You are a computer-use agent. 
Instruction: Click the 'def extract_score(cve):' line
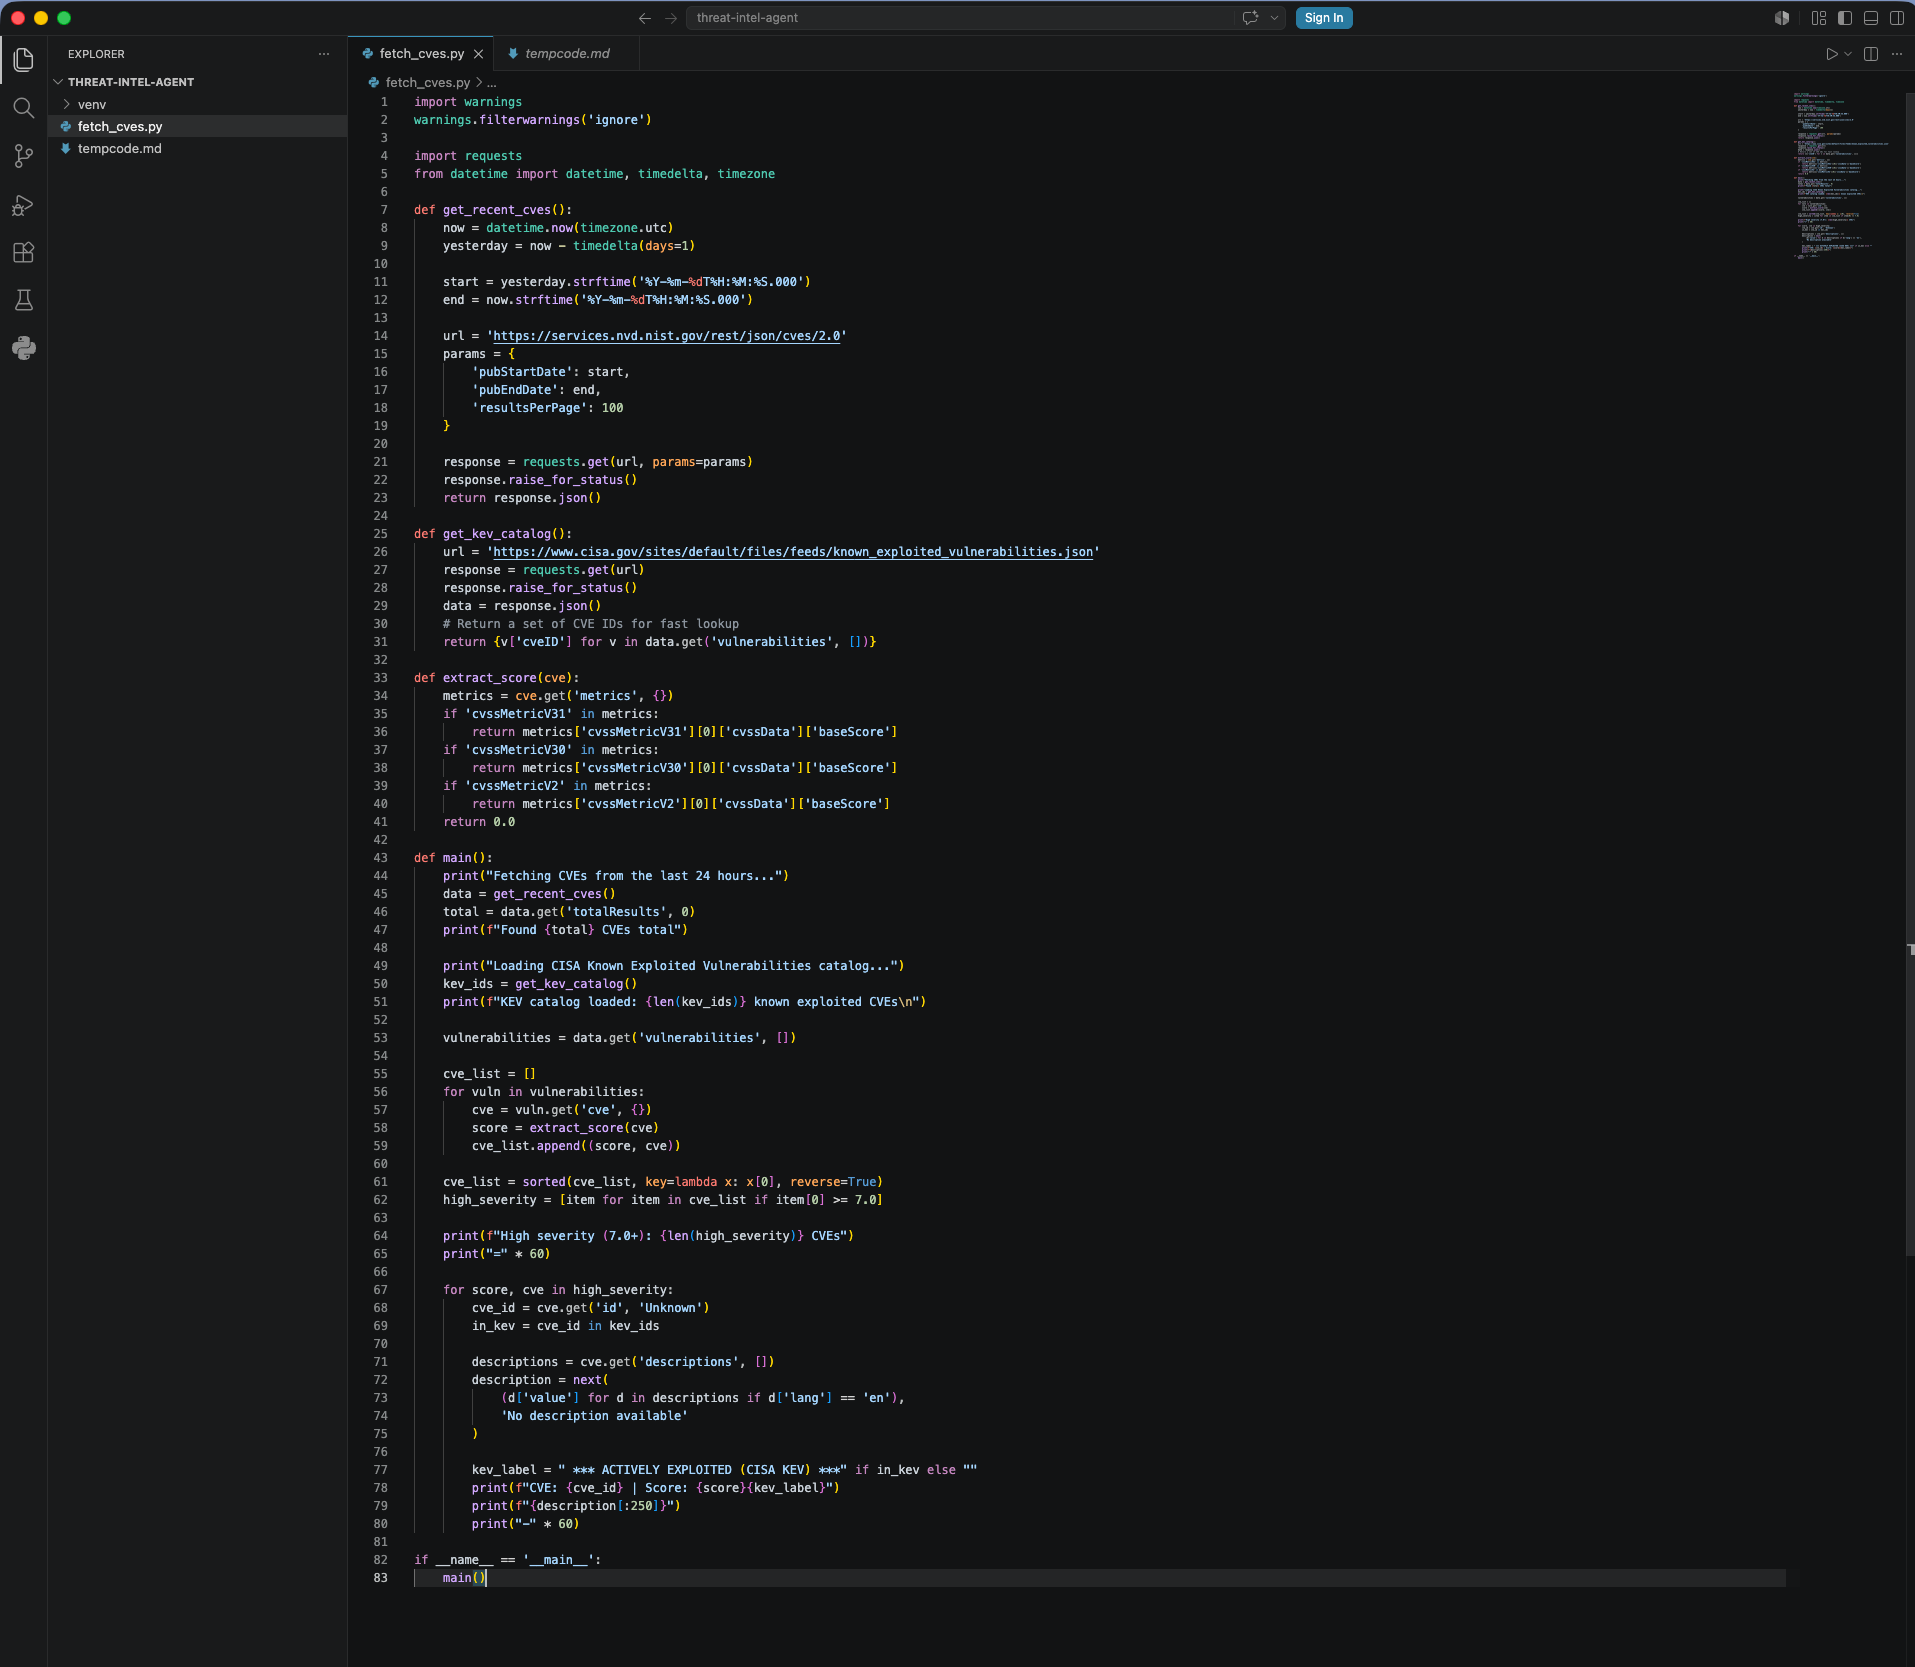tap(497, 678)
